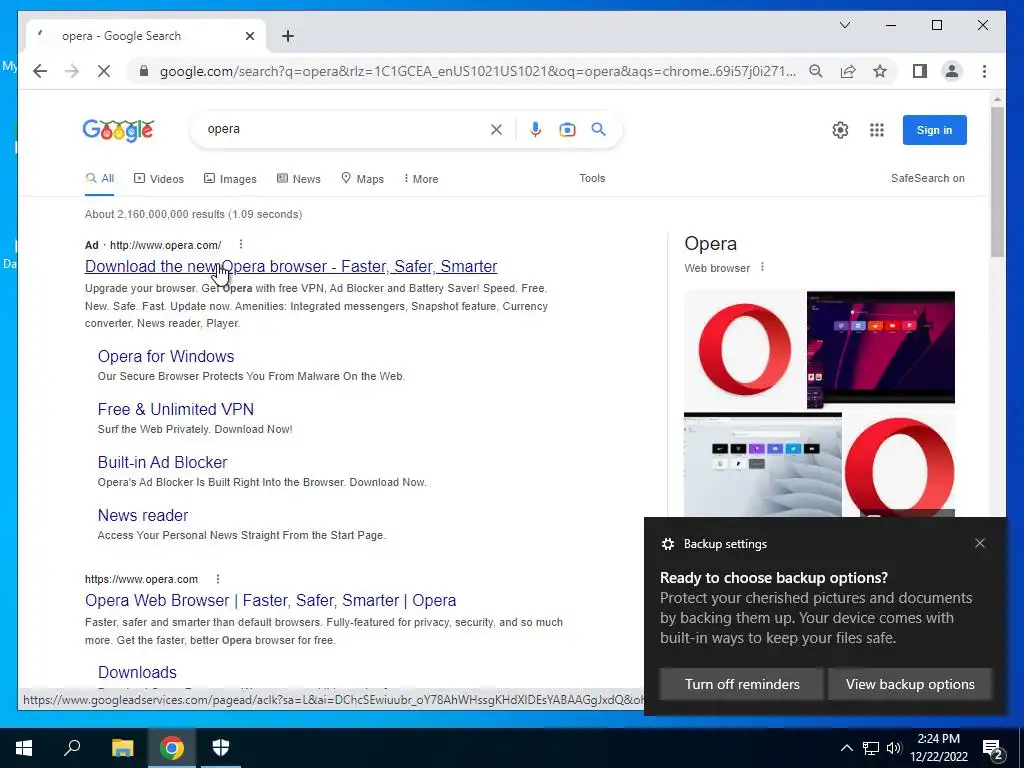Open the Tools search options
Screen dimensions: 1024x768
592,178
